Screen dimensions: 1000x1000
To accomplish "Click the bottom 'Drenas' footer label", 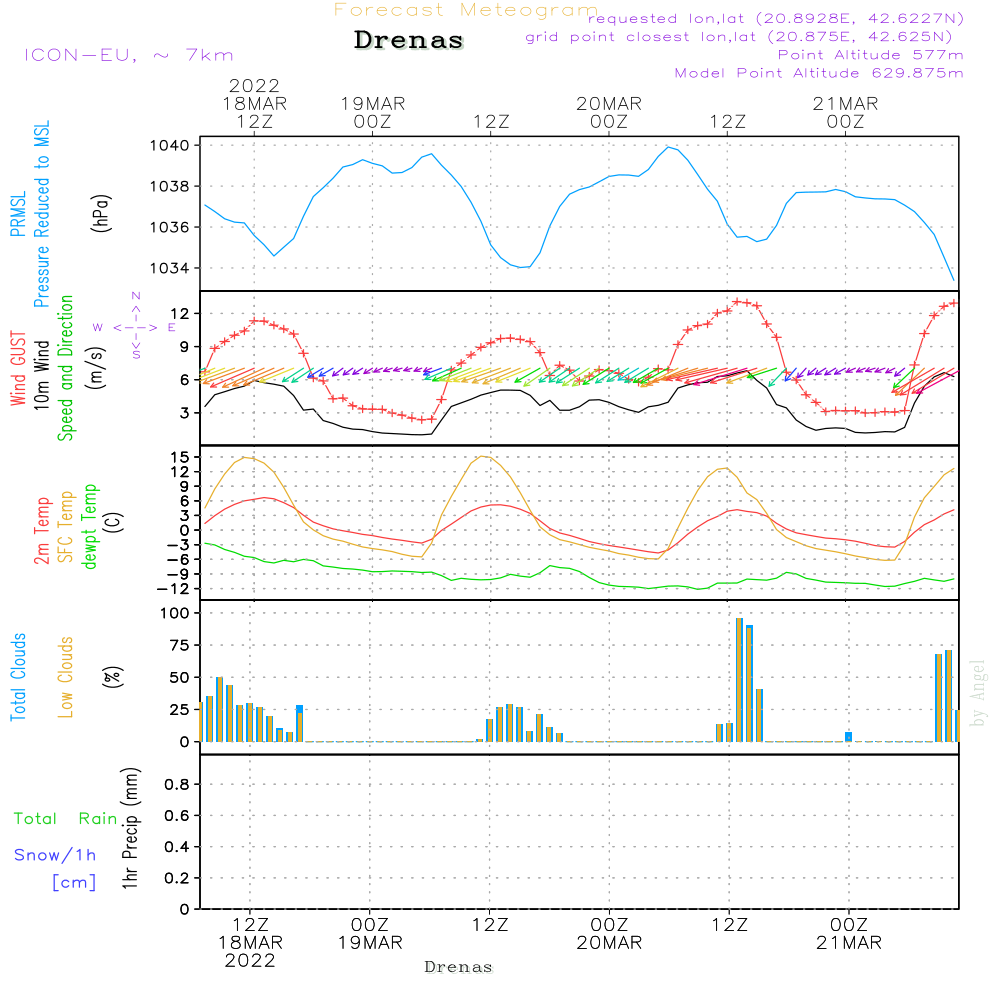I will point(459,967).
